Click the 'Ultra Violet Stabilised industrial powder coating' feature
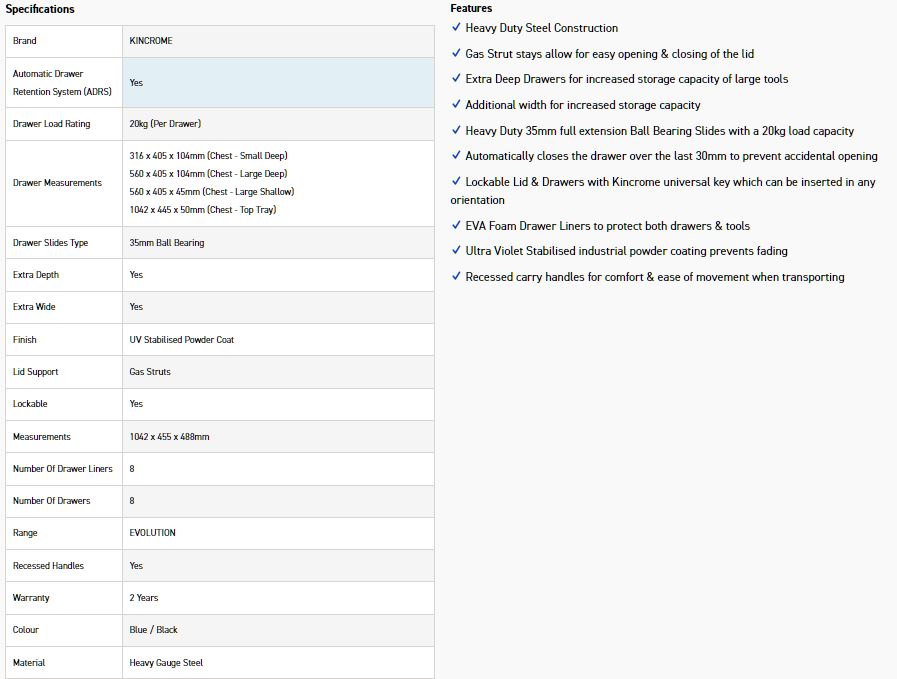Image resolution: width=897 pixels, height=679 pixels. pyautogui.click(x=626, y=251)
